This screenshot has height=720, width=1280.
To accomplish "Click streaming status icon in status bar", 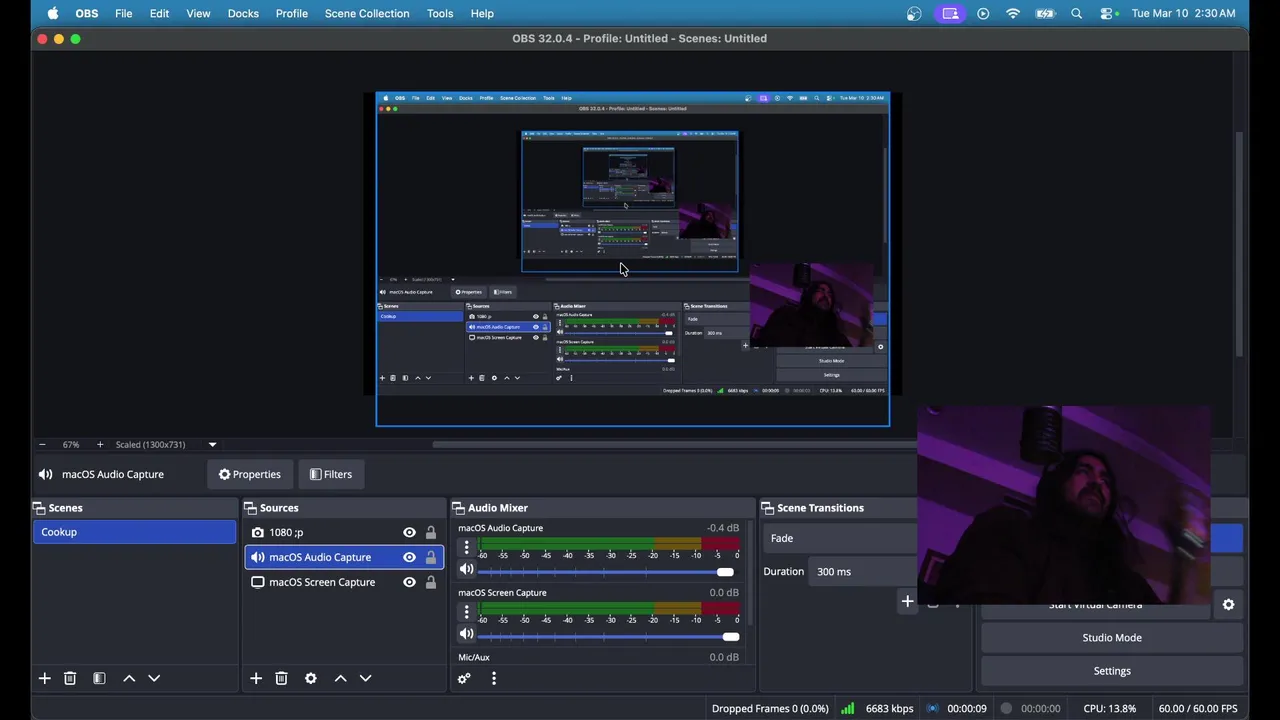I will click(x=932, y=708).
